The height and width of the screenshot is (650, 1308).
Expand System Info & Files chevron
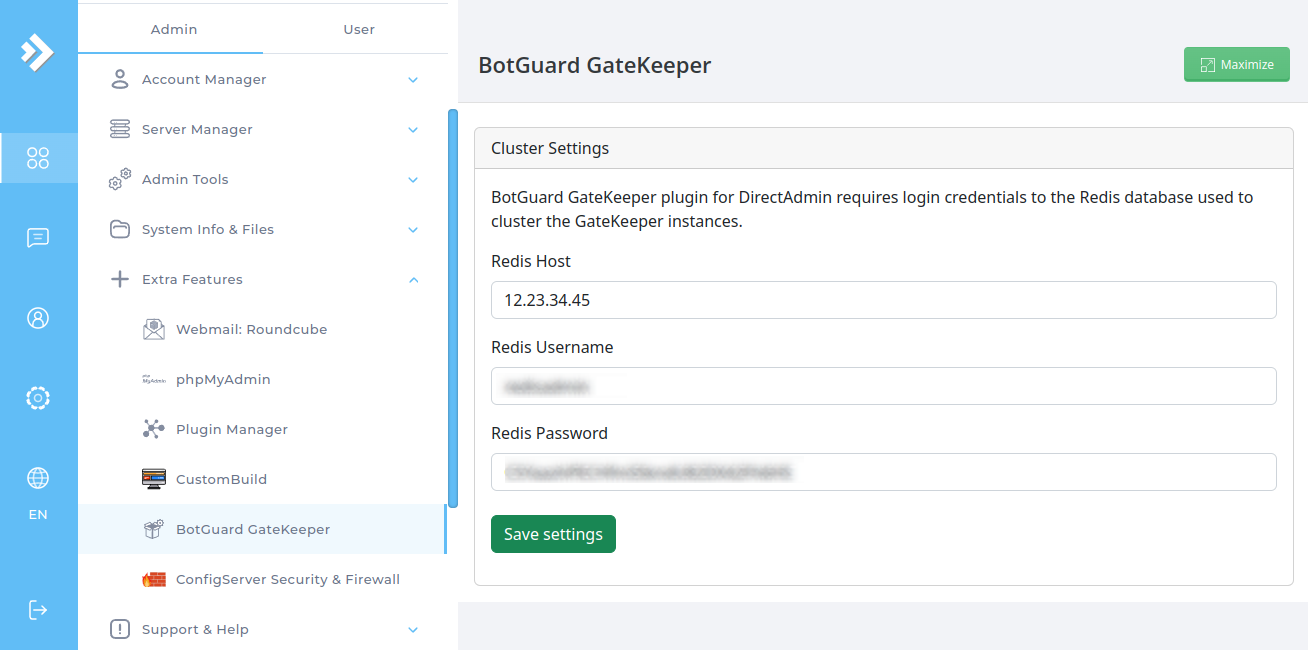413,229
